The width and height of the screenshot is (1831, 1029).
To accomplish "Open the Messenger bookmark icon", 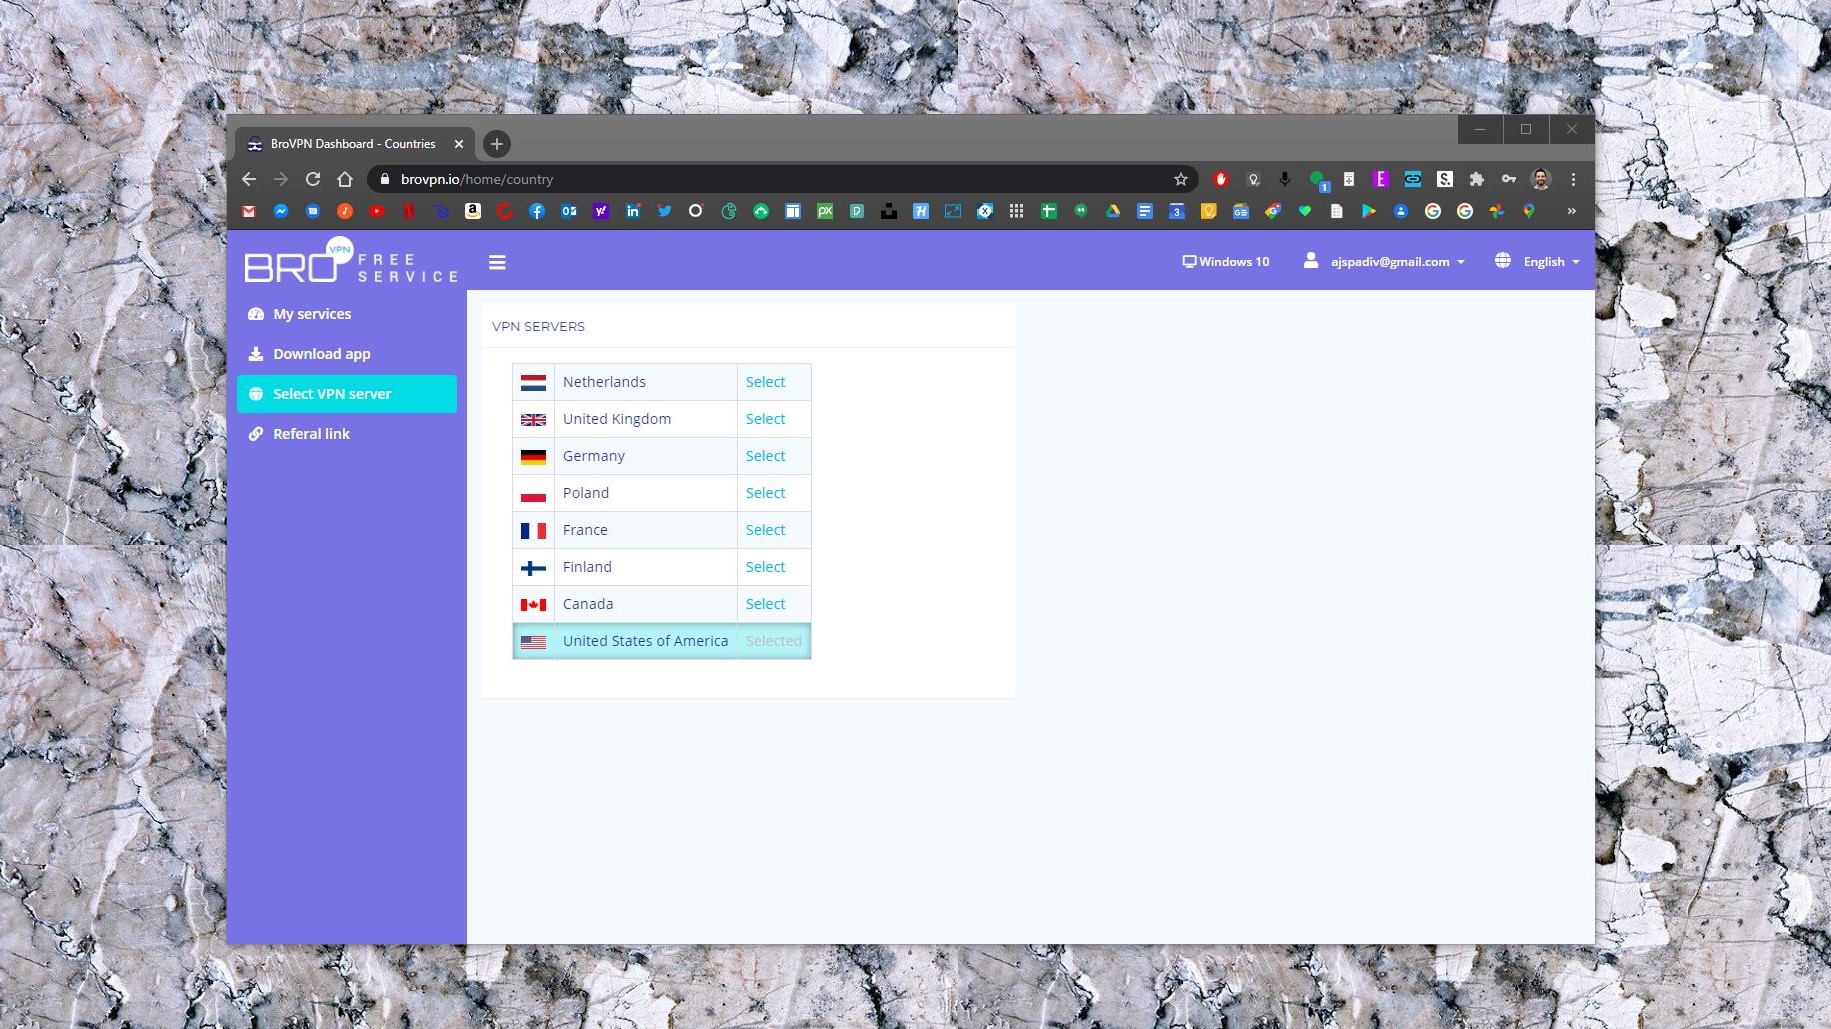I will click(281, 211).
